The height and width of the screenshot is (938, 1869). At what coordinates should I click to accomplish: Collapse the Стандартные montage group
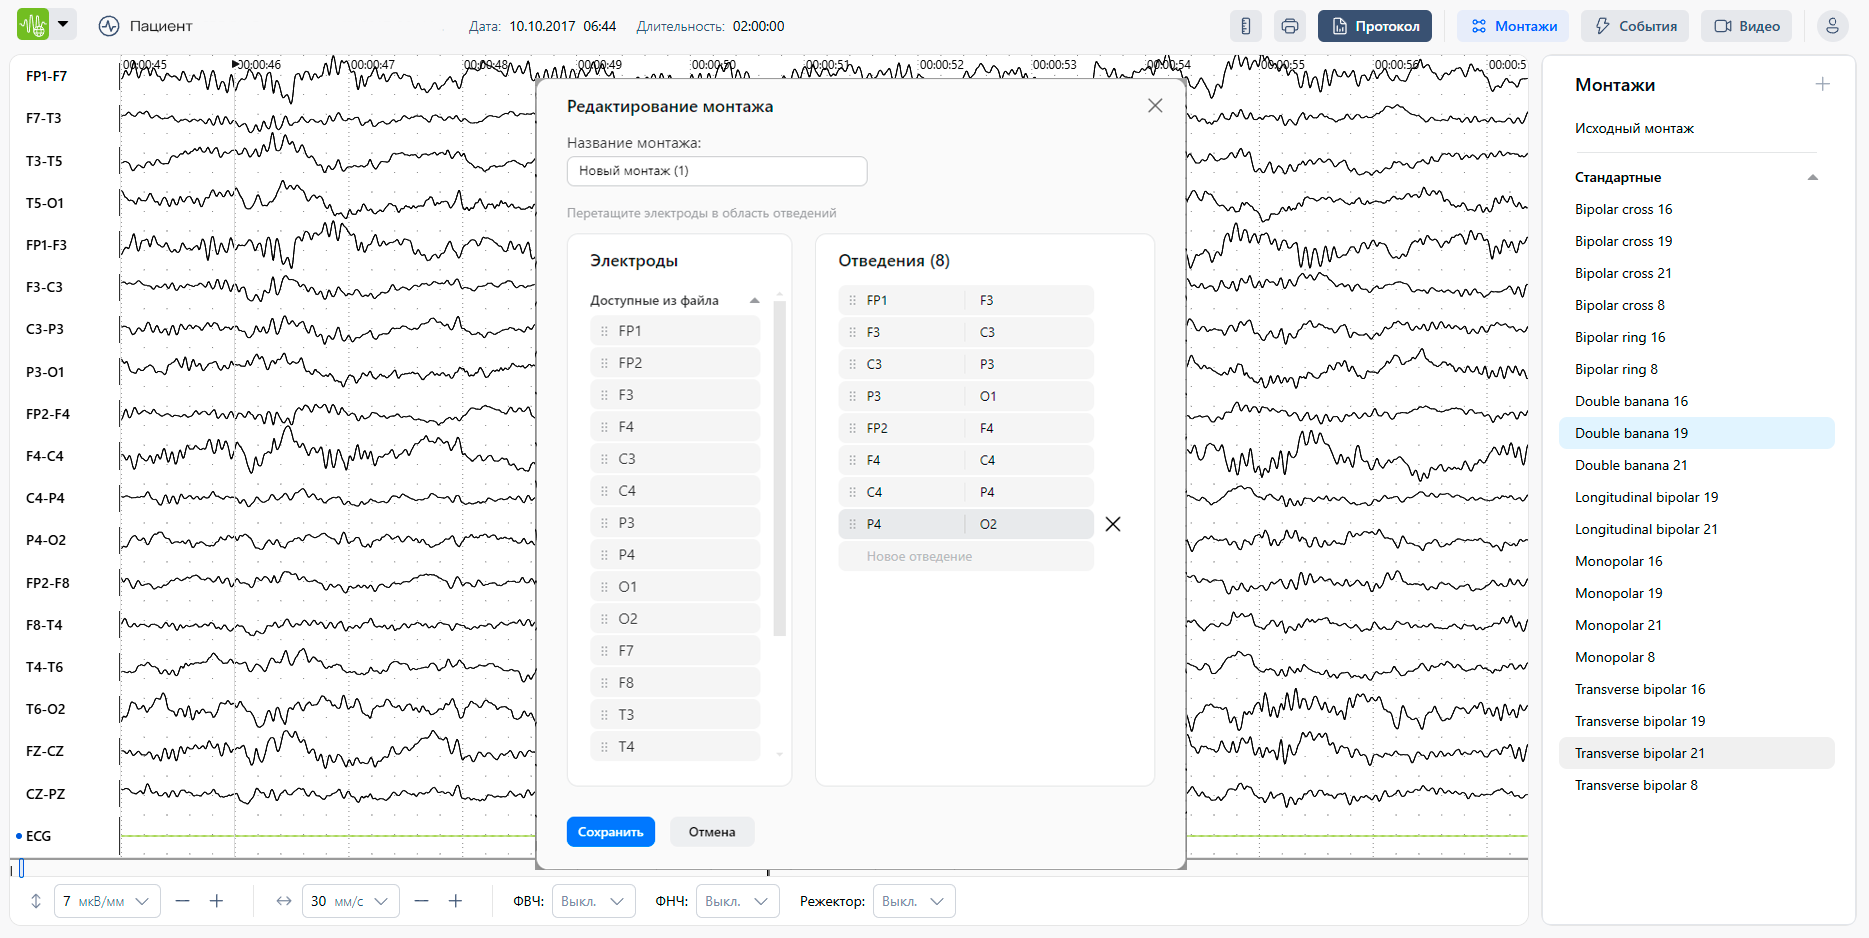point(1812,178)
